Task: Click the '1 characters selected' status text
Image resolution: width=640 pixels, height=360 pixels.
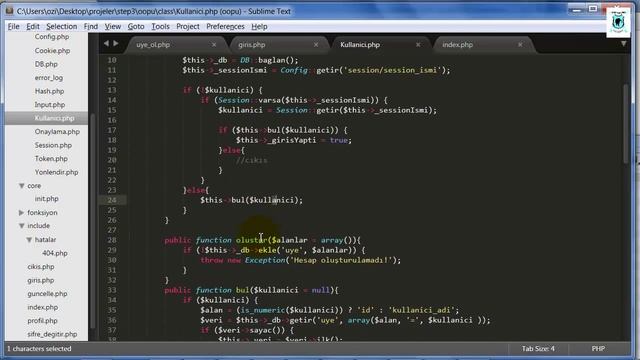Action: click(39, 349)
